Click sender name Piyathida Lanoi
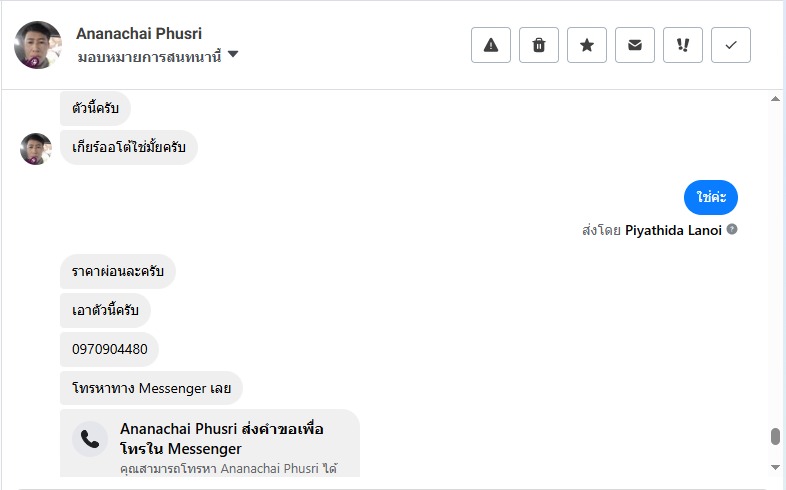The height and width of the screenshot is (490, 786). [673, 230]
